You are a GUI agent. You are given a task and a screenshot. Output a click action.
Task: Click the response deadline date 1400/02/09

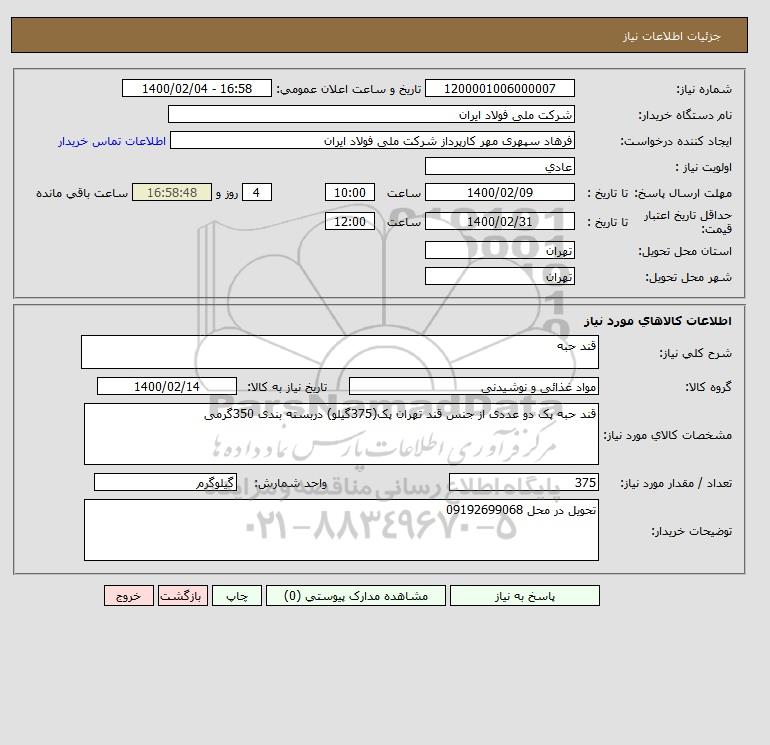tap(500, 193)
